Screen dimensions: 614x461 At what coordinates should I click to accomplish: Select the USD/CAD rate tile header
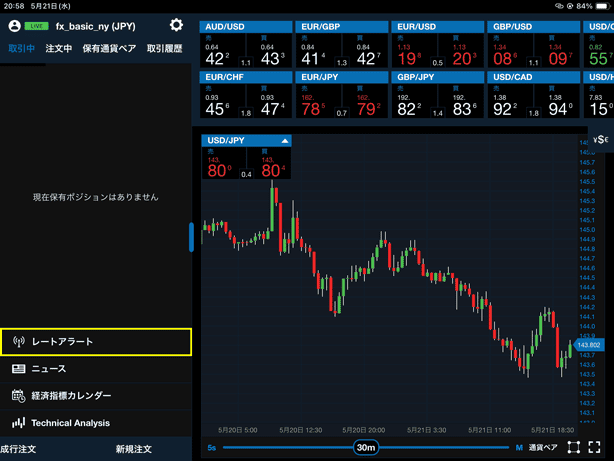point(534,77)
